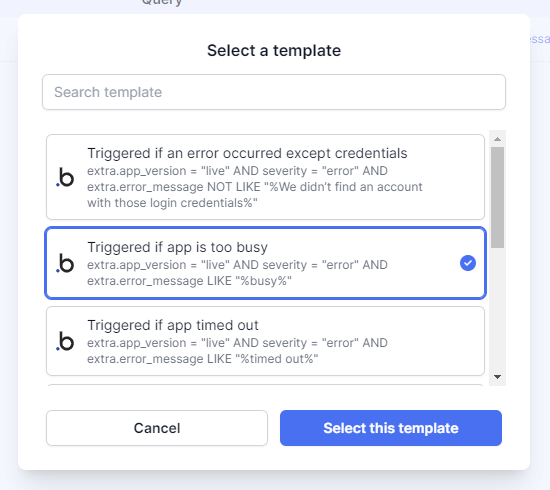Screen dimensions: 550x490
Task: Click the timed out template query text
Action: click(x=237, y=351)
